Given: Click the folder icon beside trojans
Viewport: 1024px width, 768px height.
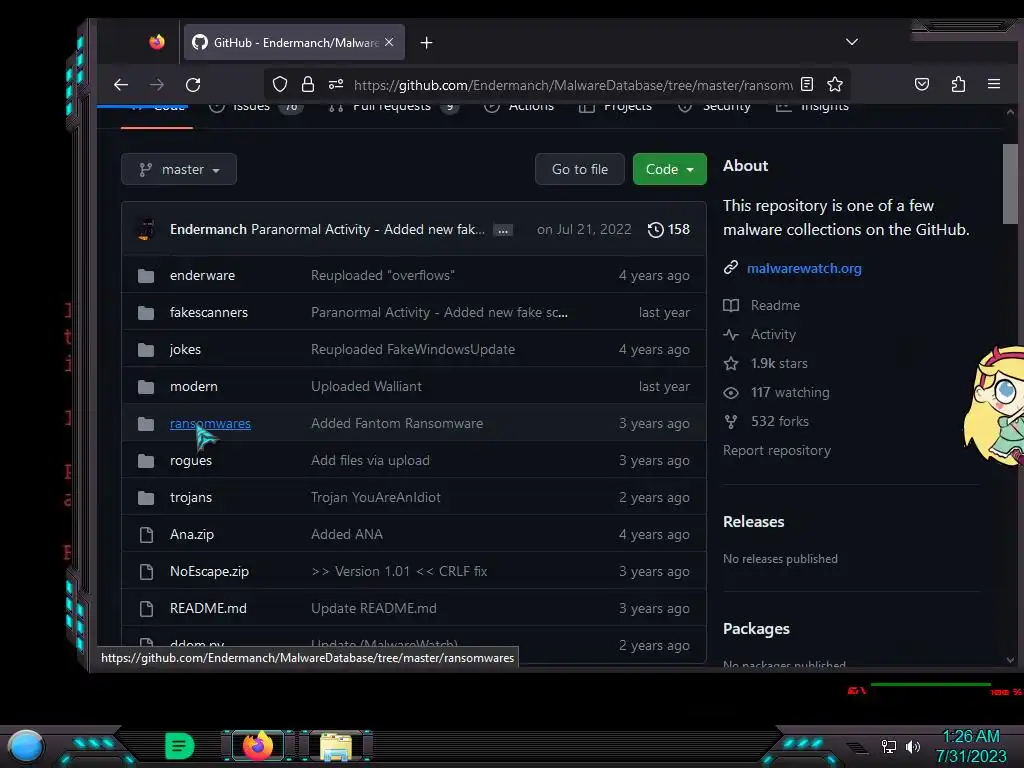Looking at the screenshot, I should (146, 498).
